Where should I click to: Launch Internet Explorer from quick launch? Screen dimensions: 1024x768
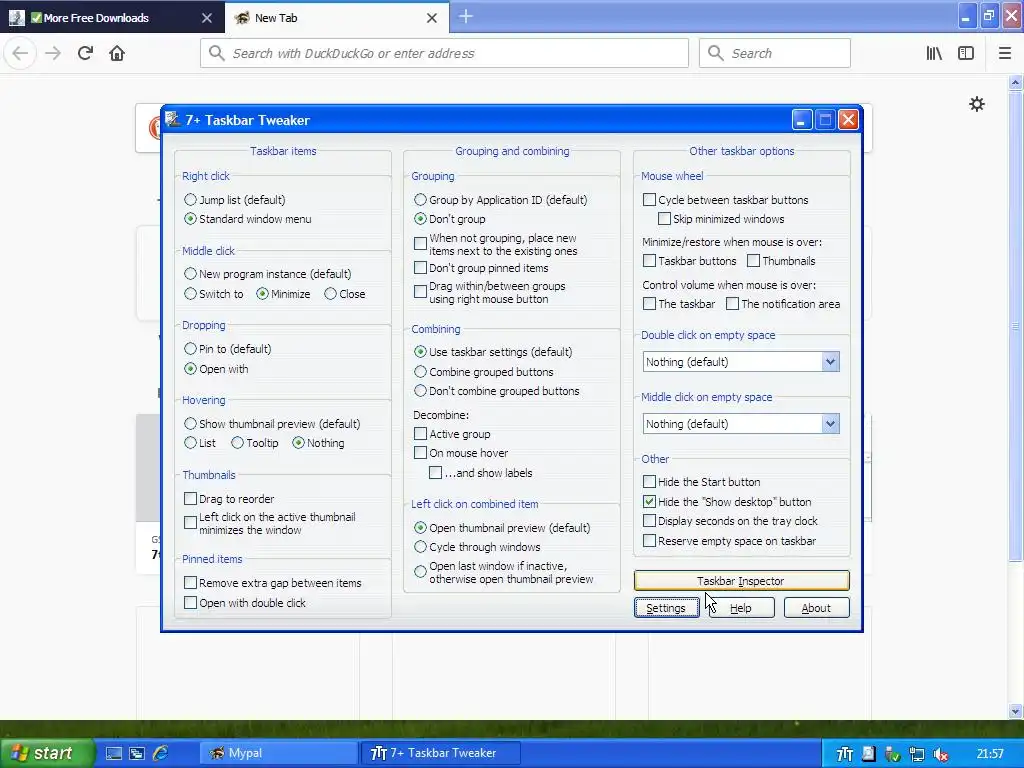click(160, 753)
